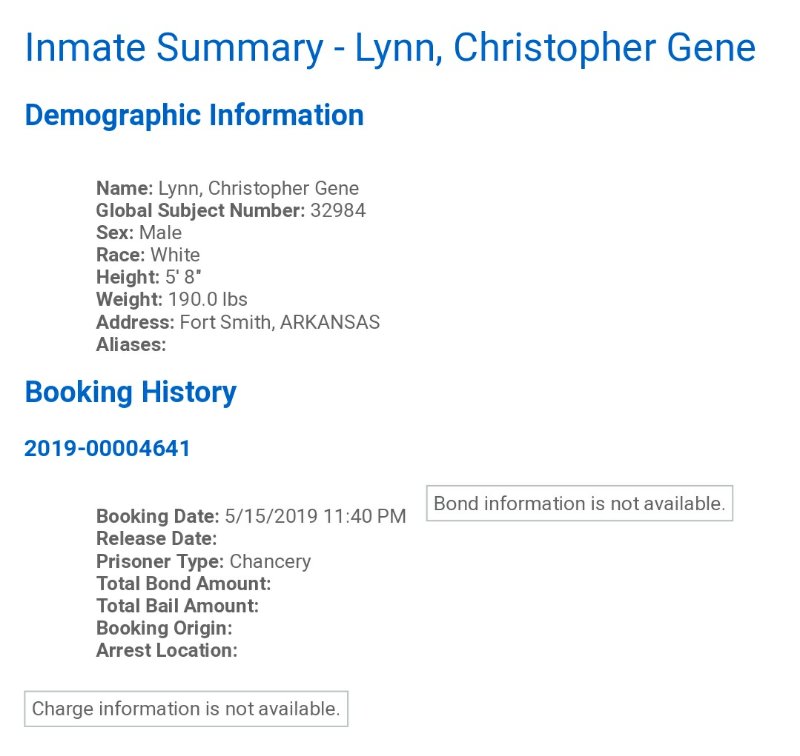Click the Address Fort Smith, ARKANSAS

pos(280,322)
